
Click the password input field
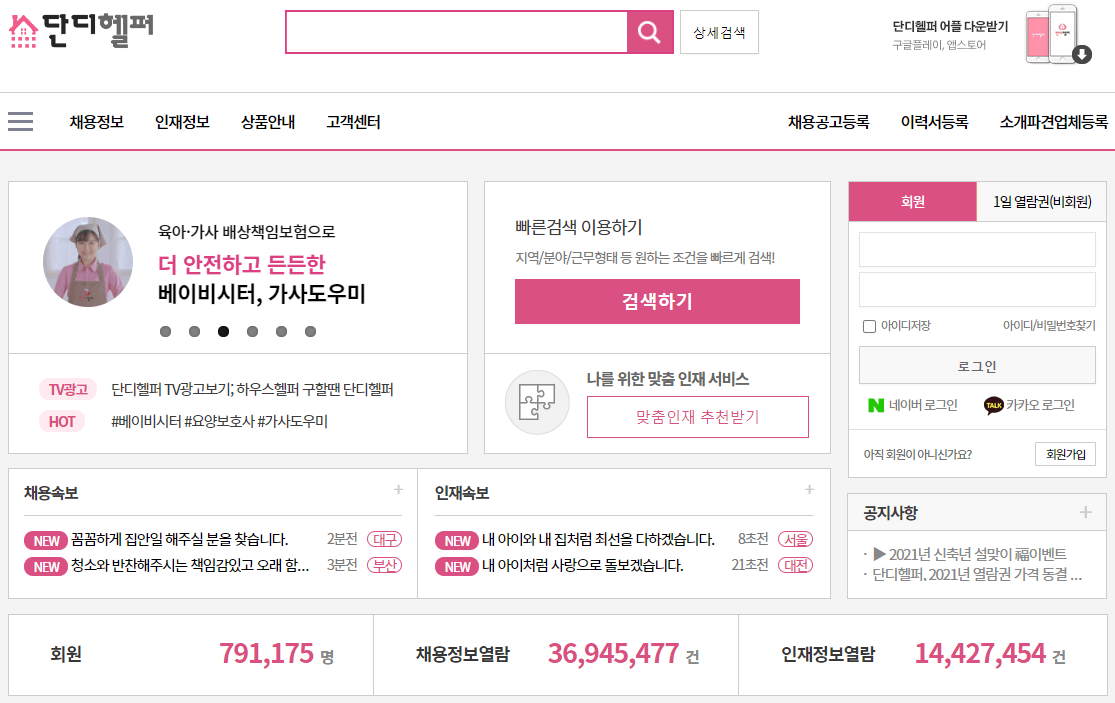pos(977,288)
